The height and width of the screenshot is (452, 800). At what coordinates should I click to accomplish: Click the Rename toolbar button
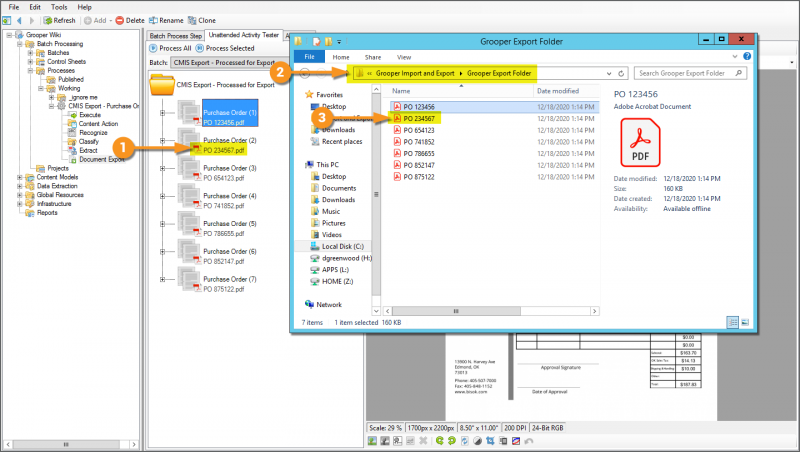pos(166,20)
